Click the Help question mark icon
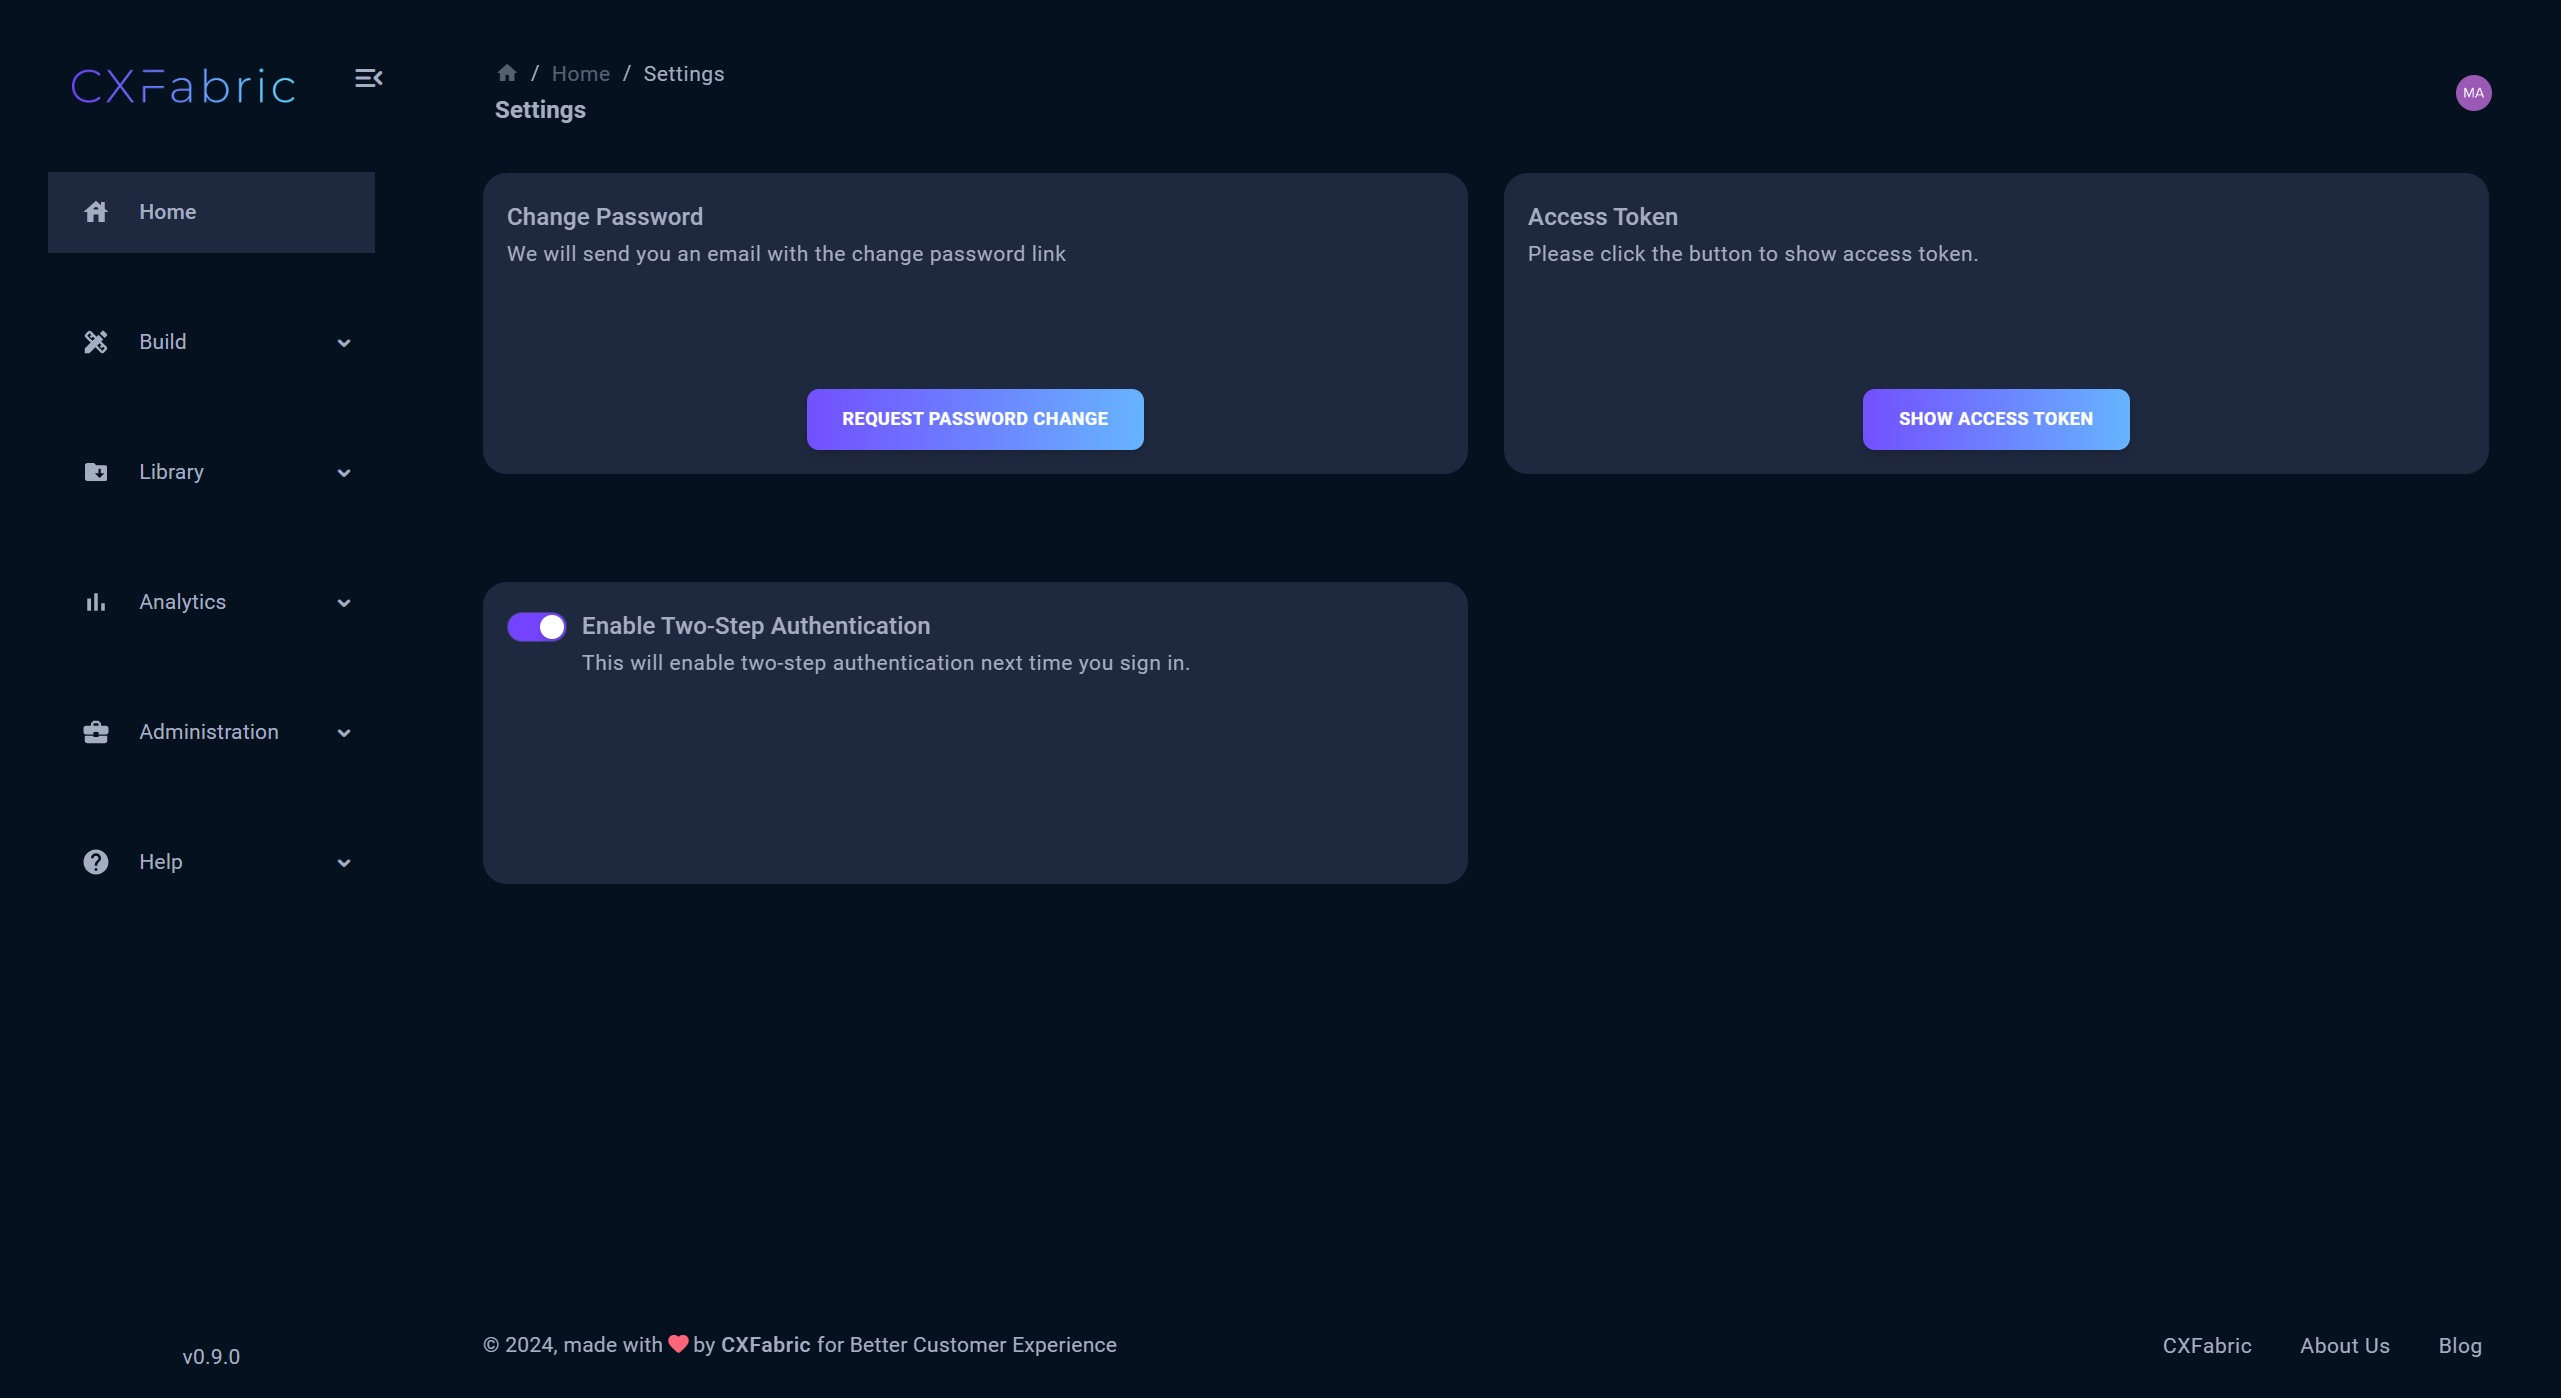2561x1398 pixels. [x=96, y=862]
